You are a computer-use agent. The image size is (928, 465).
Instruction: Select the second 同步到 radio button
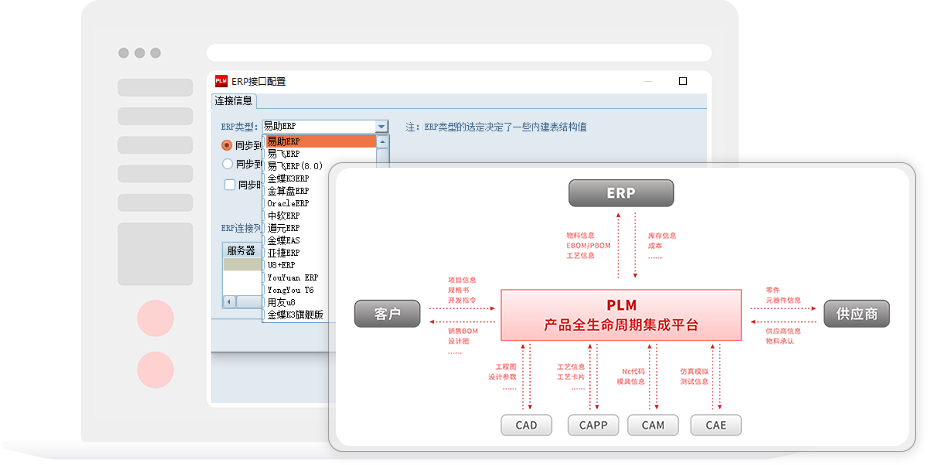(227, 164)
